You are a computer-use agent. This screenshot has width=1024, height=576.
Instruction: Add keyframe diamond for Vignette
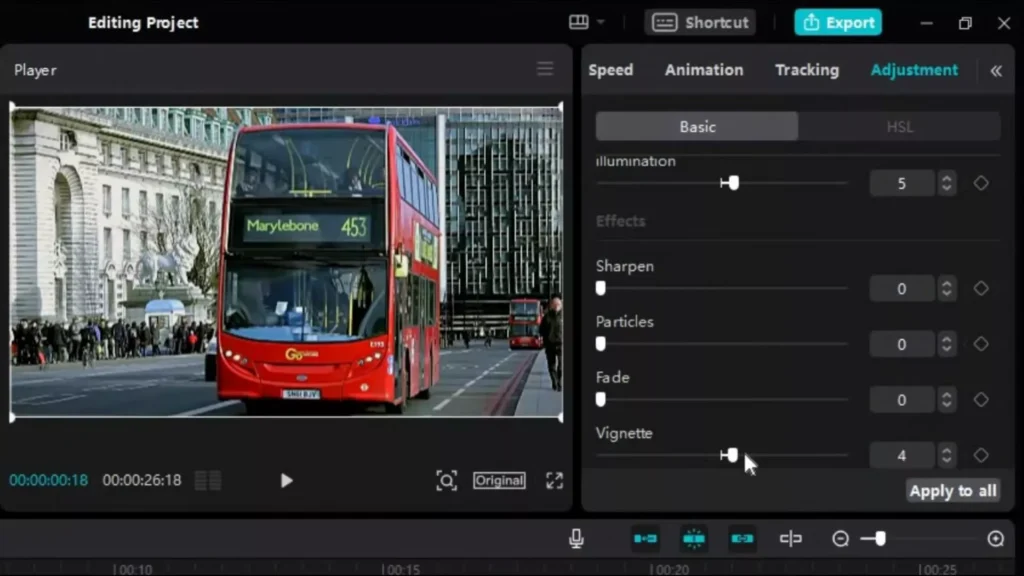981,455
